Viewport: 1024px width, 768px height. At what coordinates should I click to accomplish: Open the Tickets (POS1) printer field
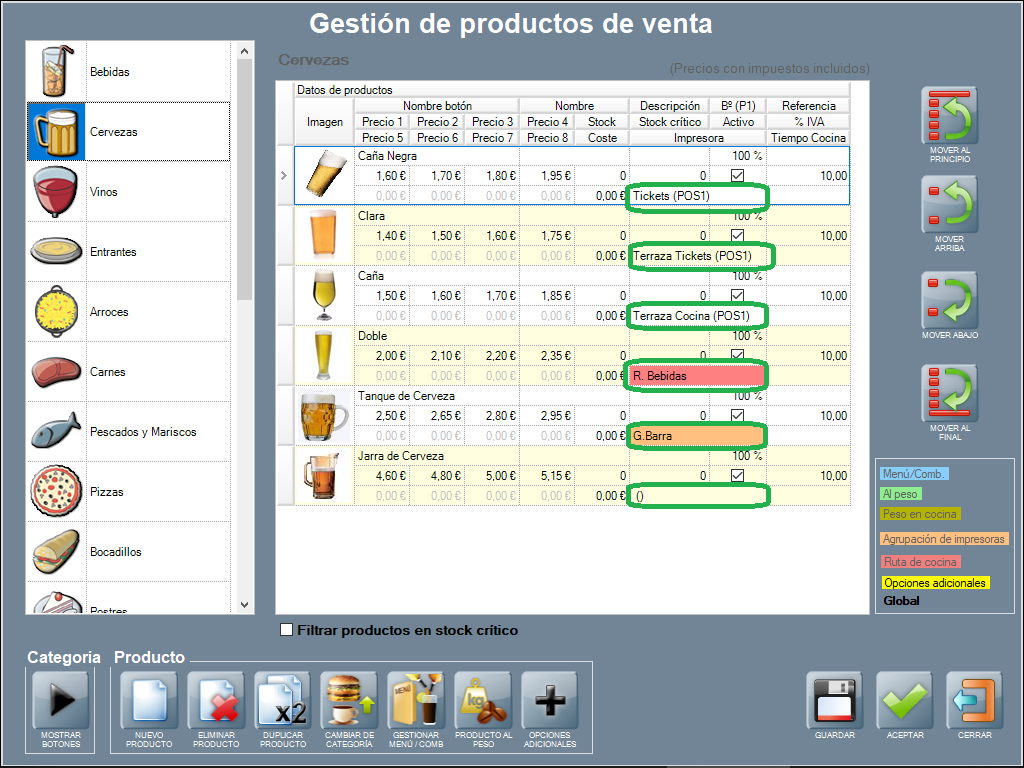[697, 196]
